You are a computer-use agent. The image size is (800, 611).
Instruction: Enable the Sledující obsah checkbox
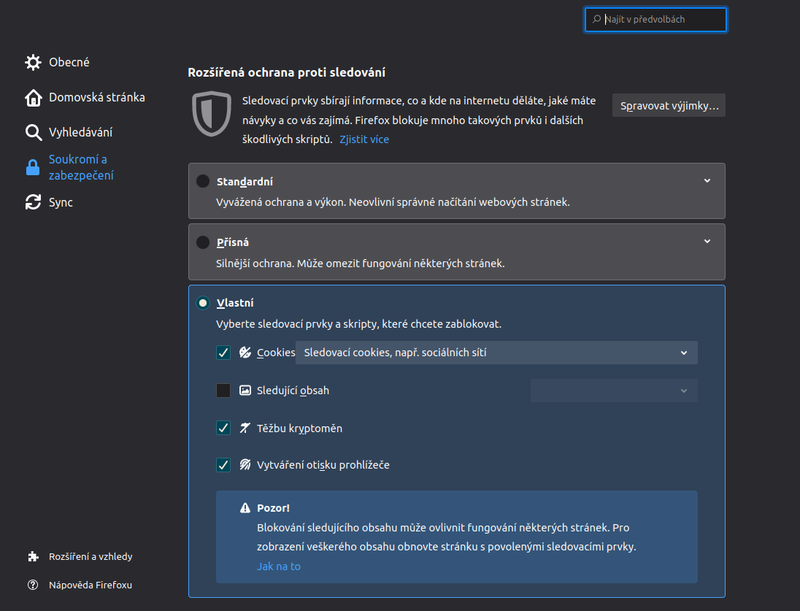(224, 390)
